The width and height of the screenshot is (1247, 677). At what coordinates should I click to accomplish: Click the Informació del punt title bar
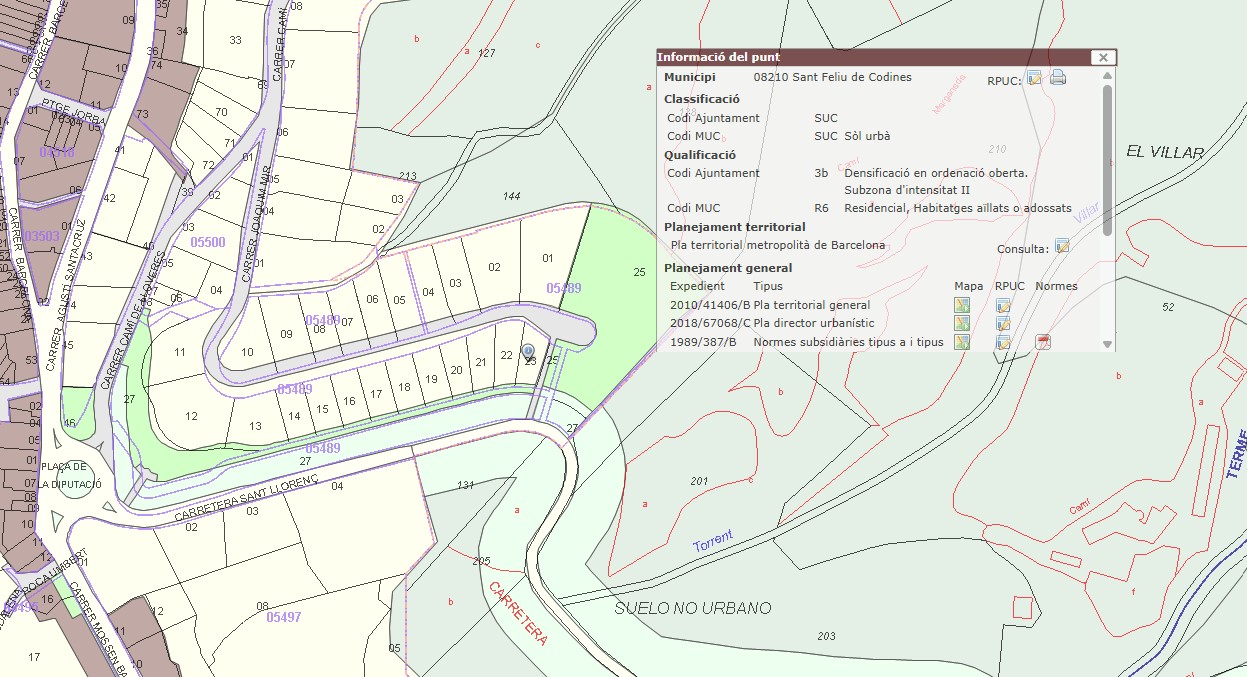pos(870,58)
